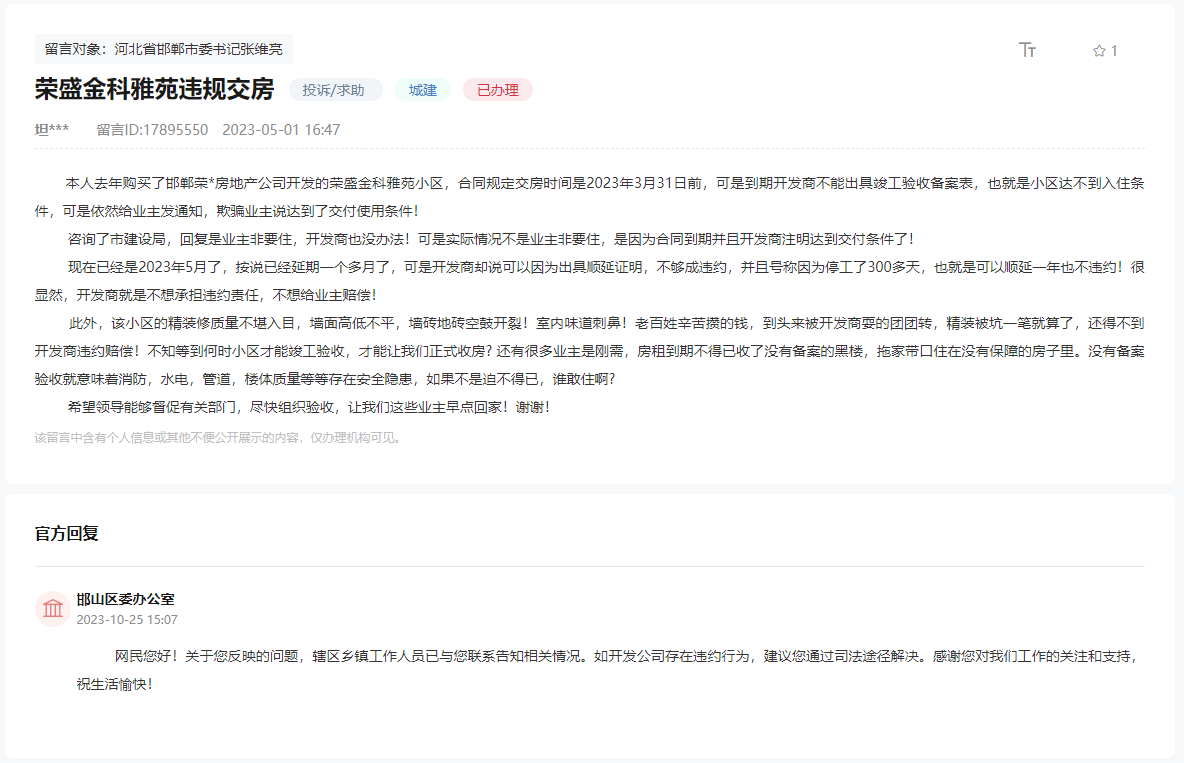Click the closing line 希望领导能够督促有关部门
The image size is (1184, 763).
click(309, 407)
